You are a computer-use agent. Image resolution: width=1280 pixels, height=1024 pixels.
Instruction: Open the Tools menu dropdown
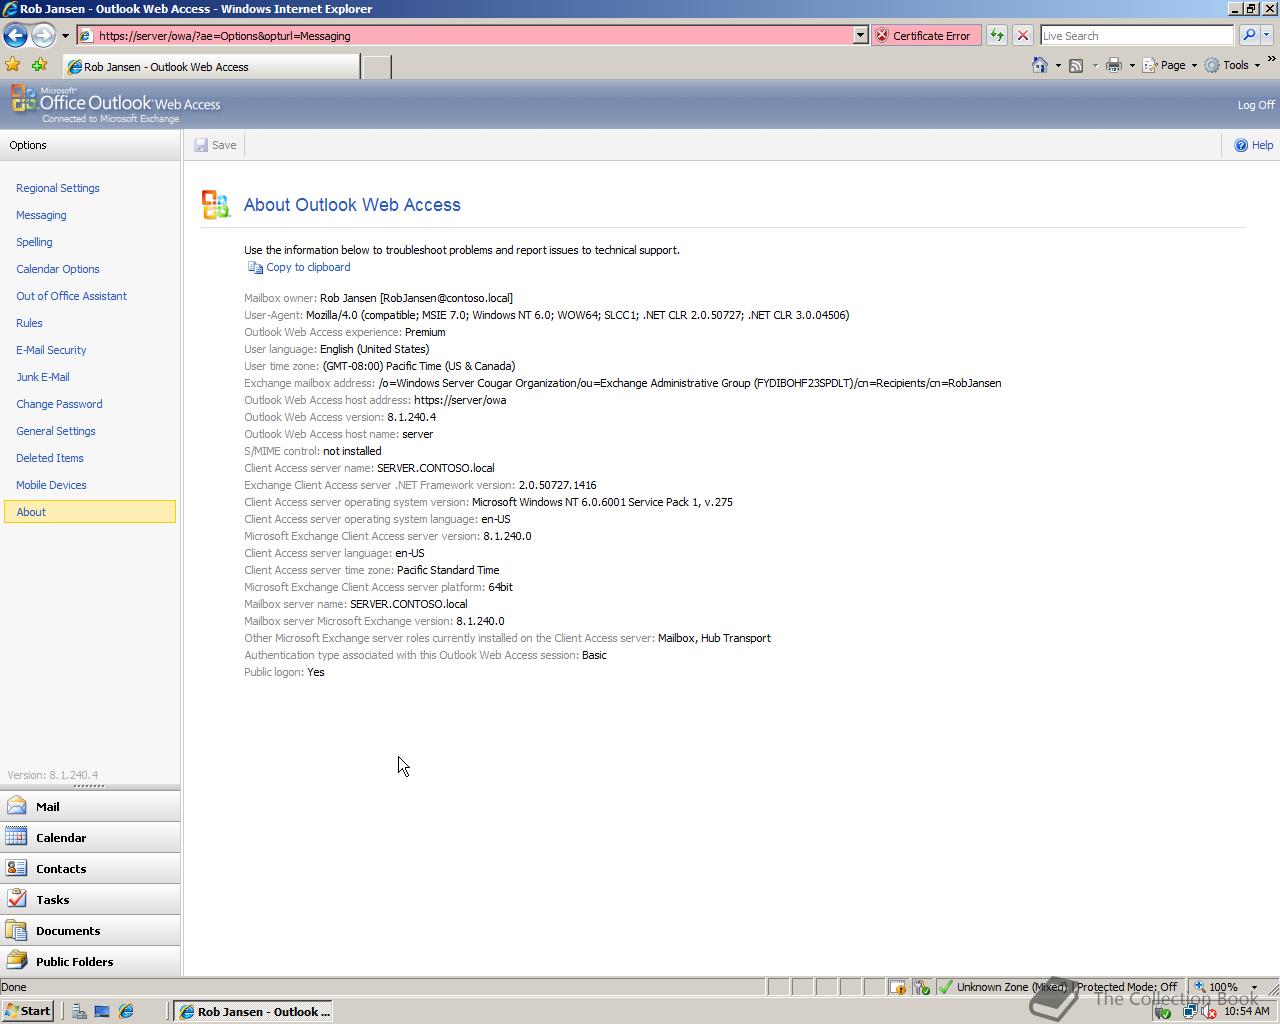(x=1233, y=65)
